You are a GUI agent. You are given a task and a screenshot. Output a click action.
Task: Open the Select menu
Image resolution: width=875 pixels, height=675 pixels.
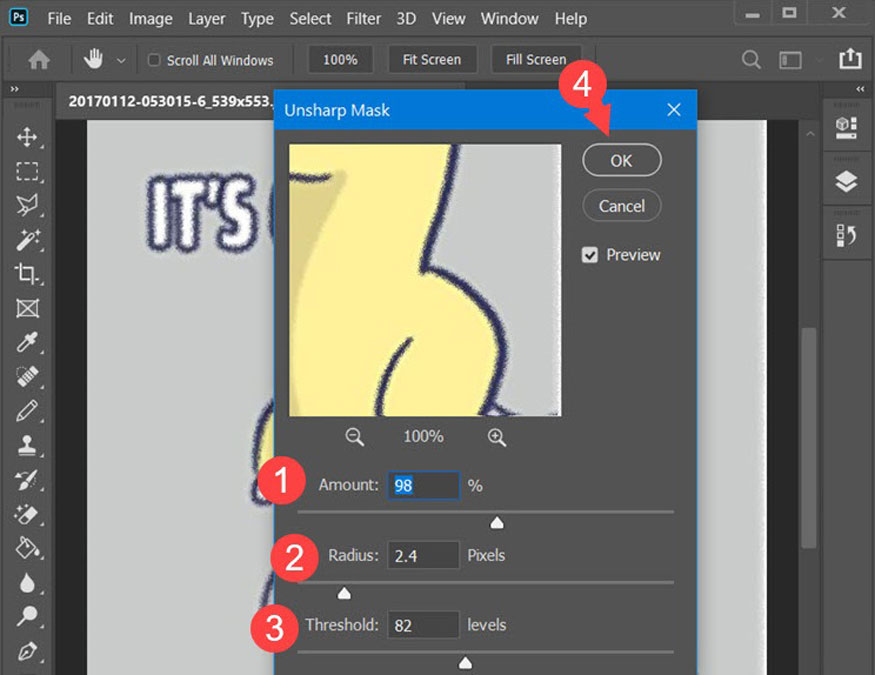tap(310, 18)
